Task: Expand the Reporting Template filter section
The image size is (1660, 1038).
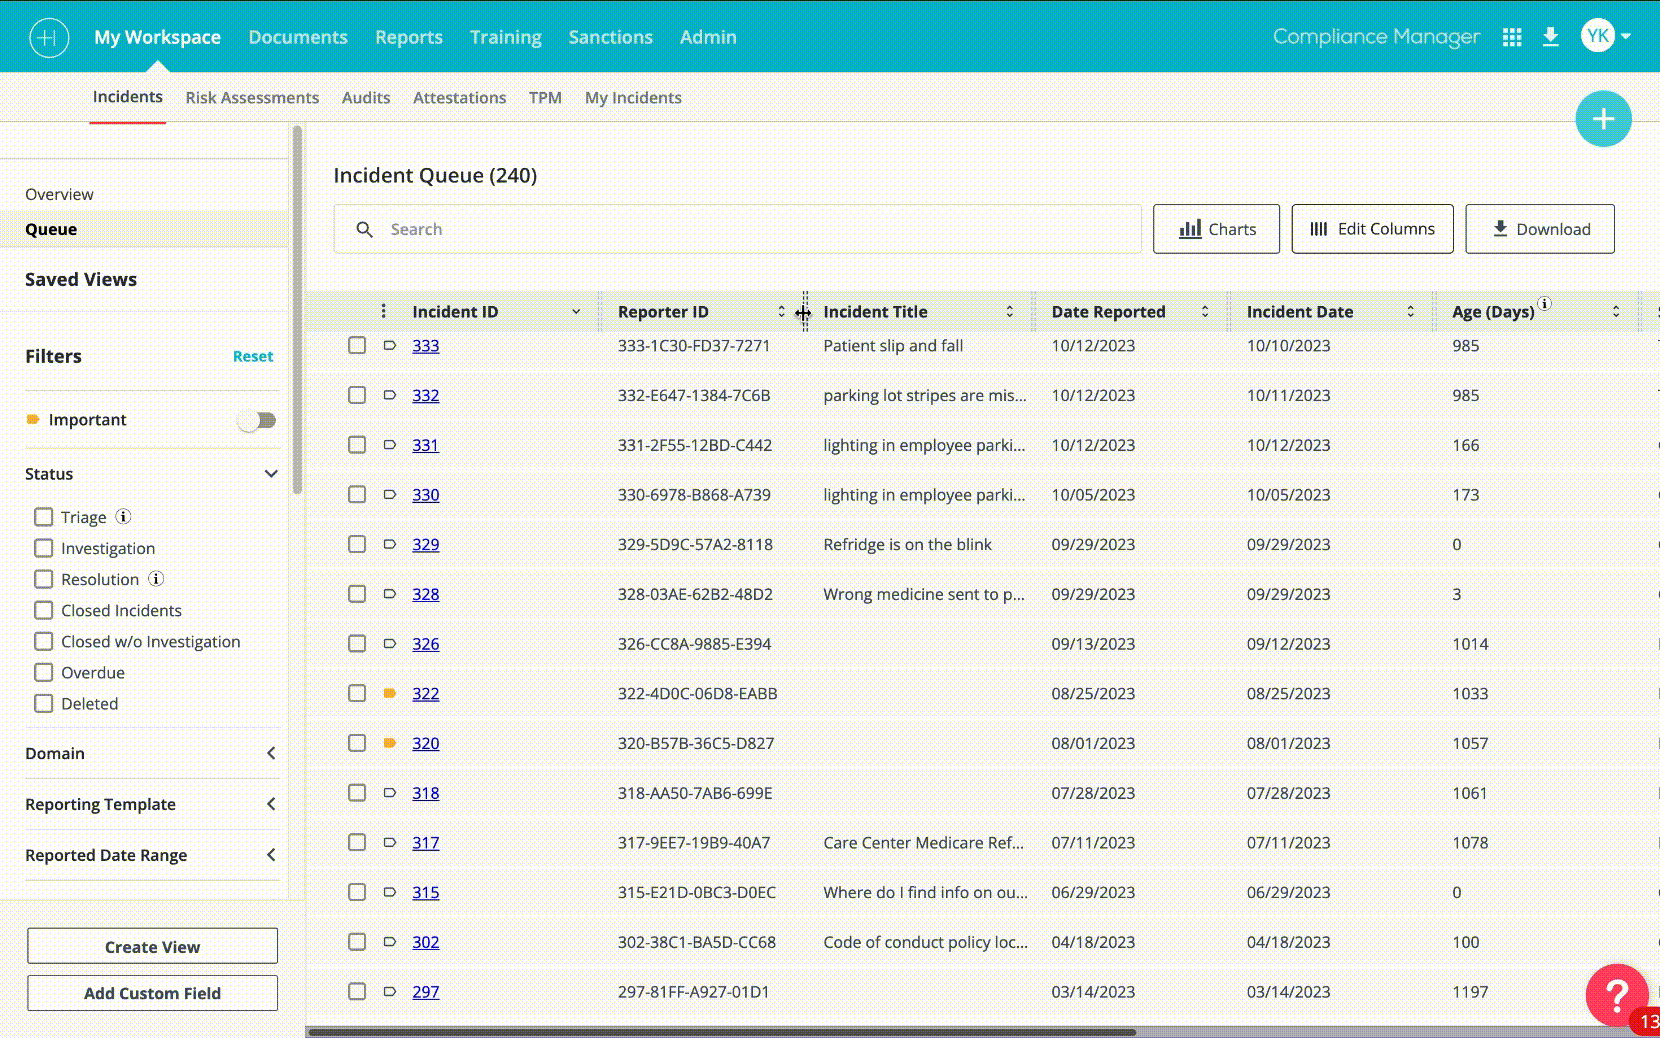Action: point(271,804)
